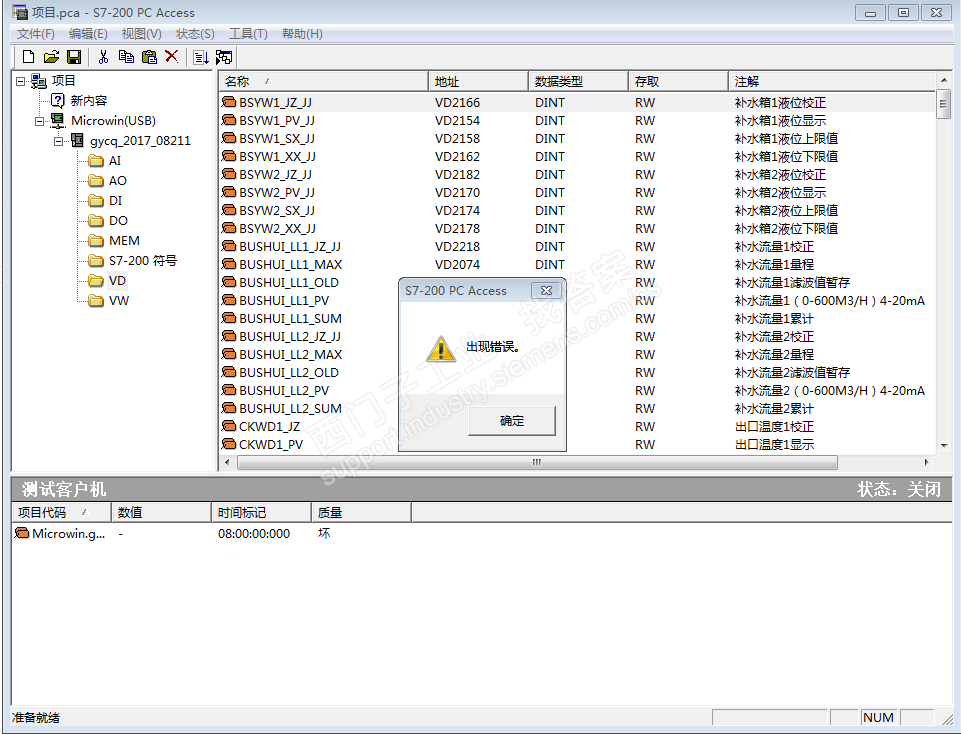Click the 注解 column header
This screenshot has width=961, height=734.
click(832, 81)
